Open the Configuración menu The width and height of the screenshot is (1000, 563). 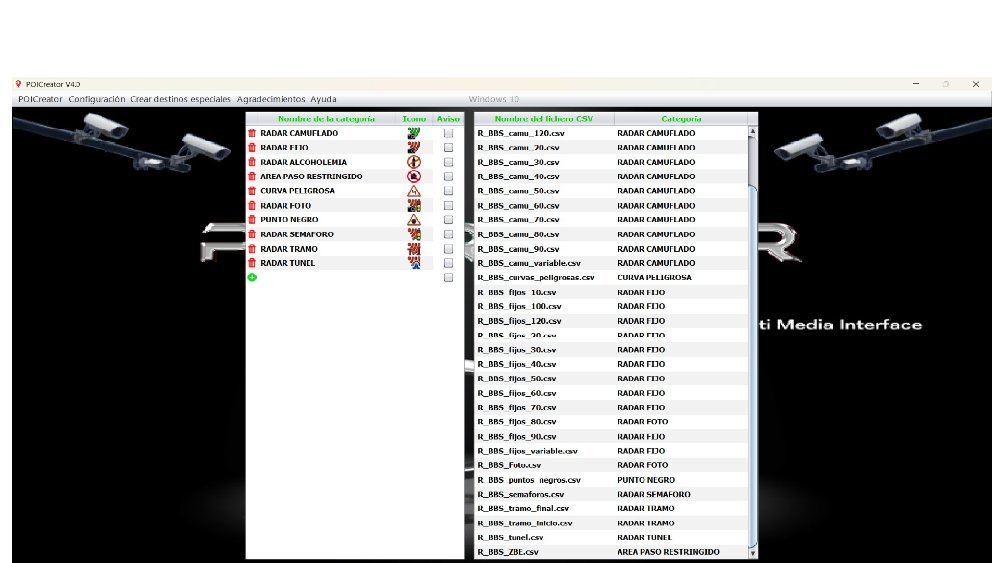pyautogui.click(x=97, y=99)
